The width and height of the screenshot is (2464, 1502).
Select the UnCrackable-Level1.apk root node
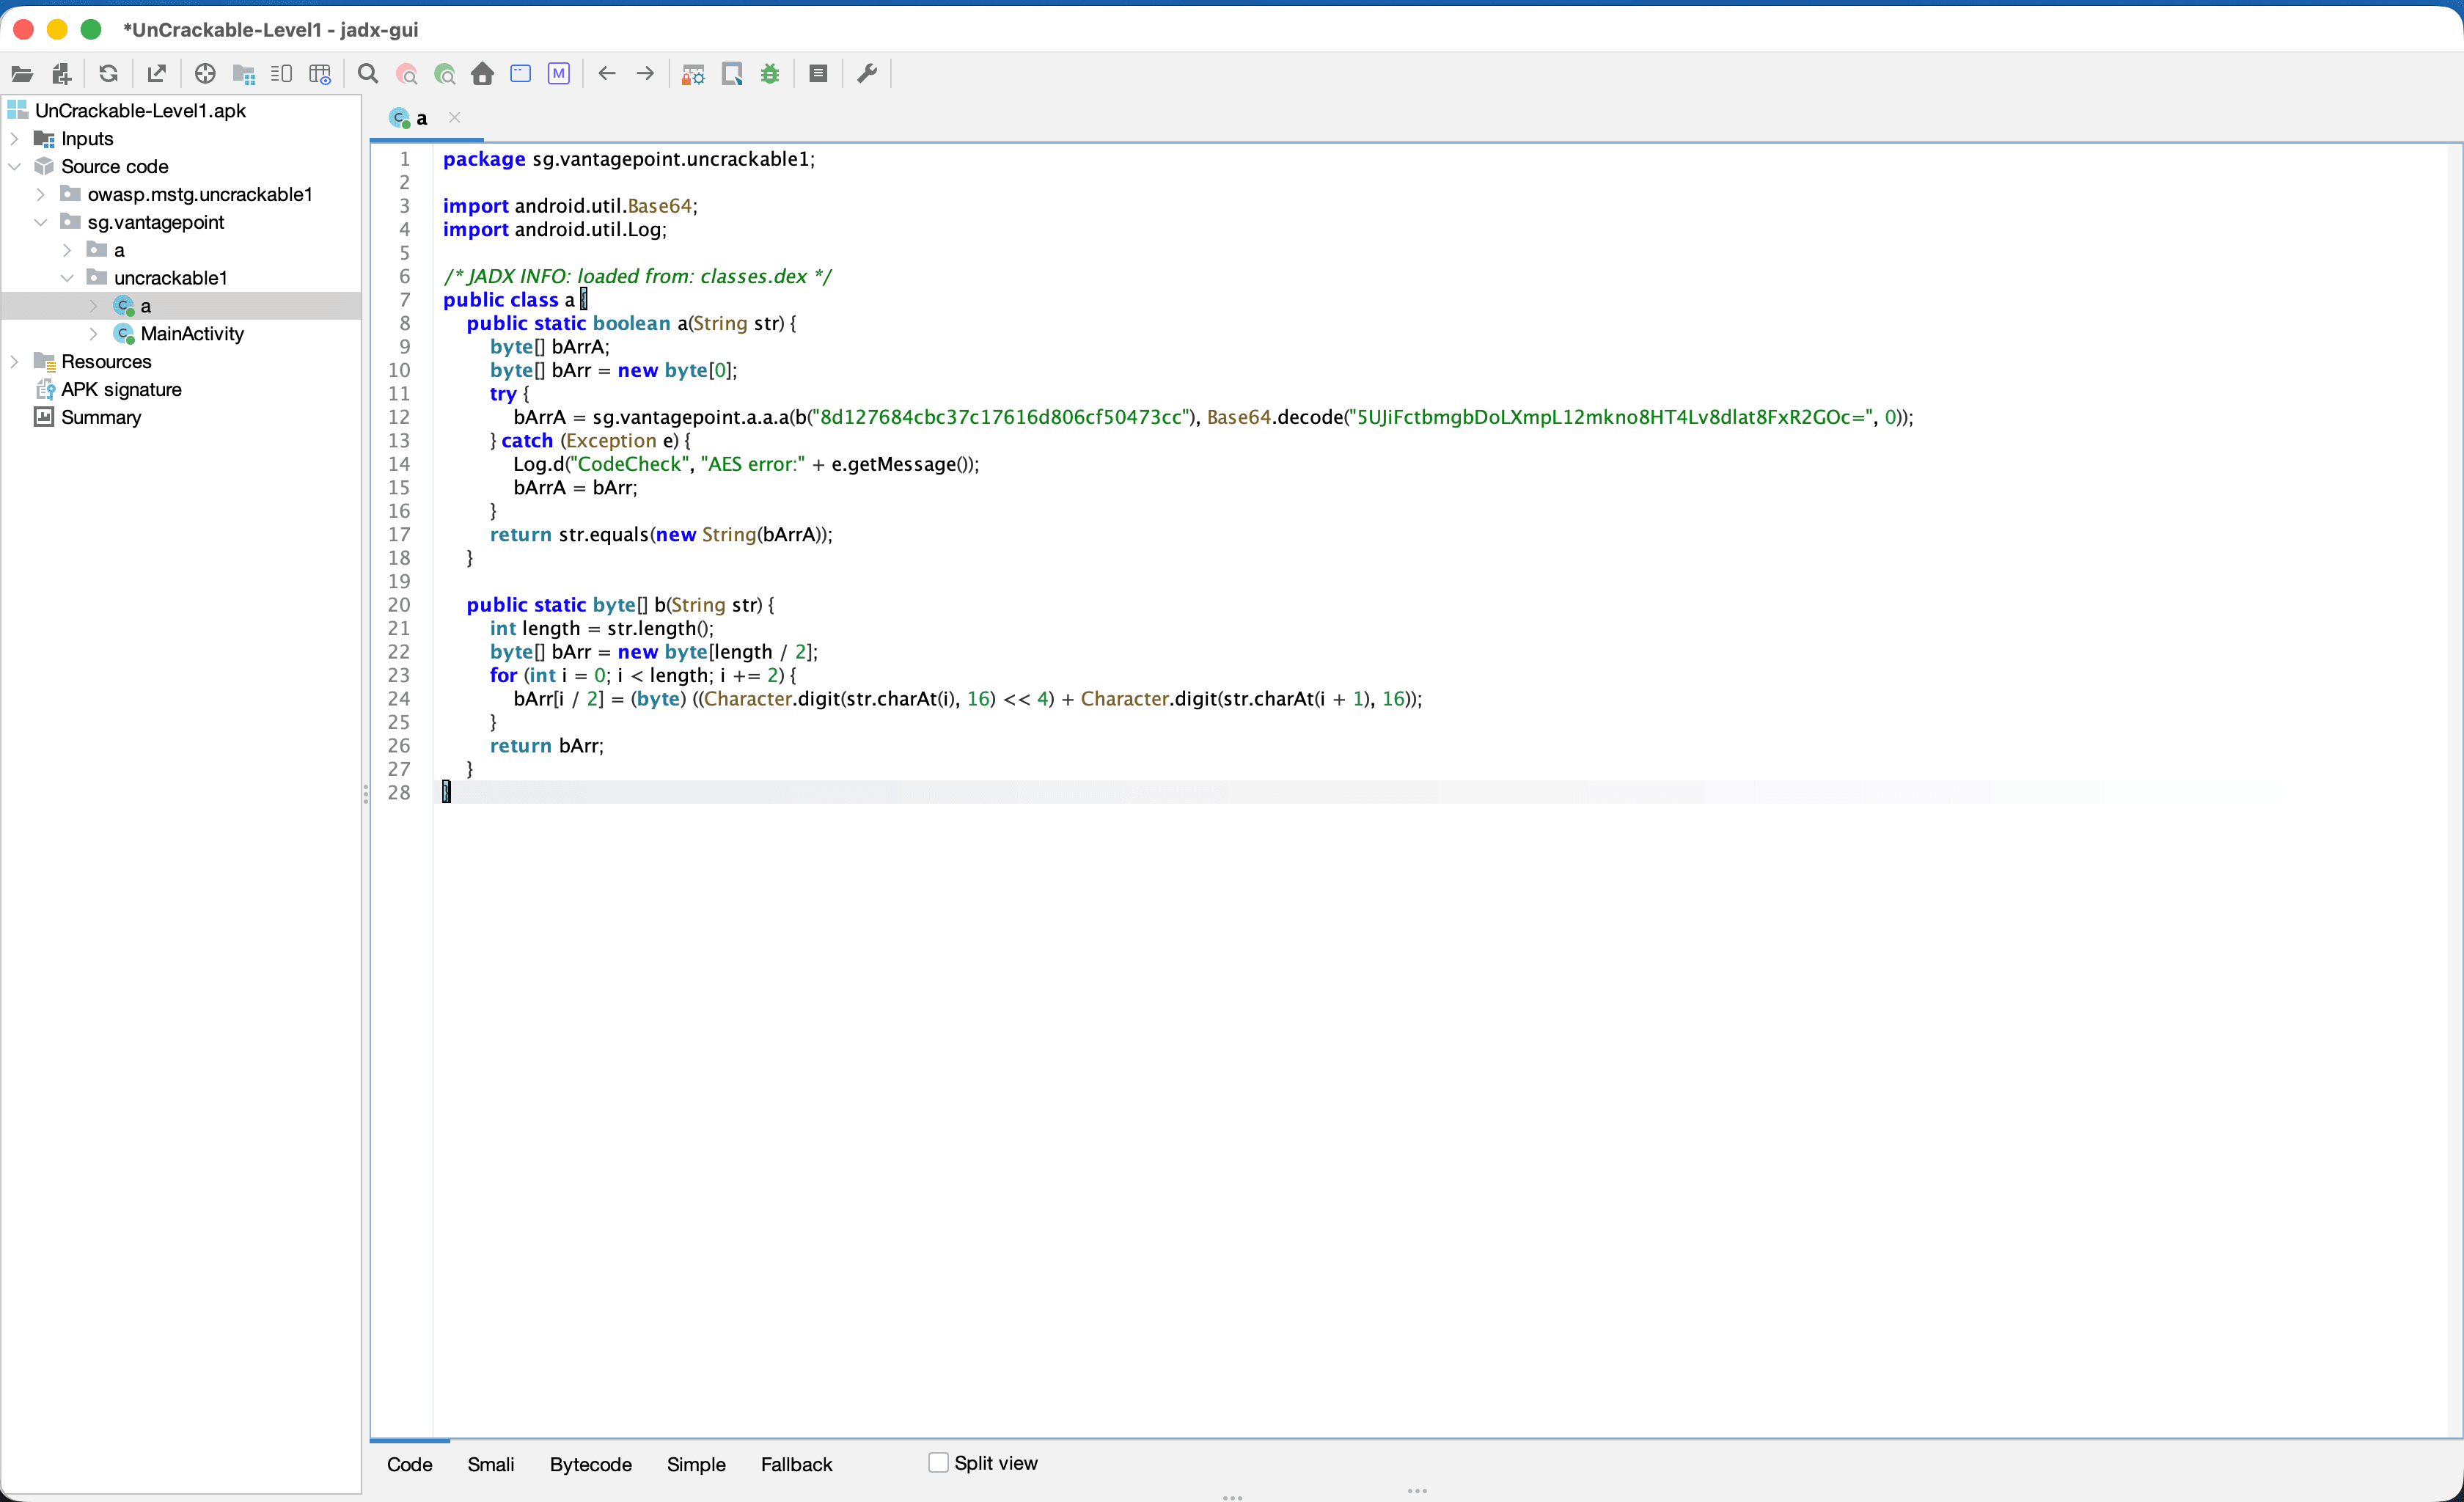point(127,111)
